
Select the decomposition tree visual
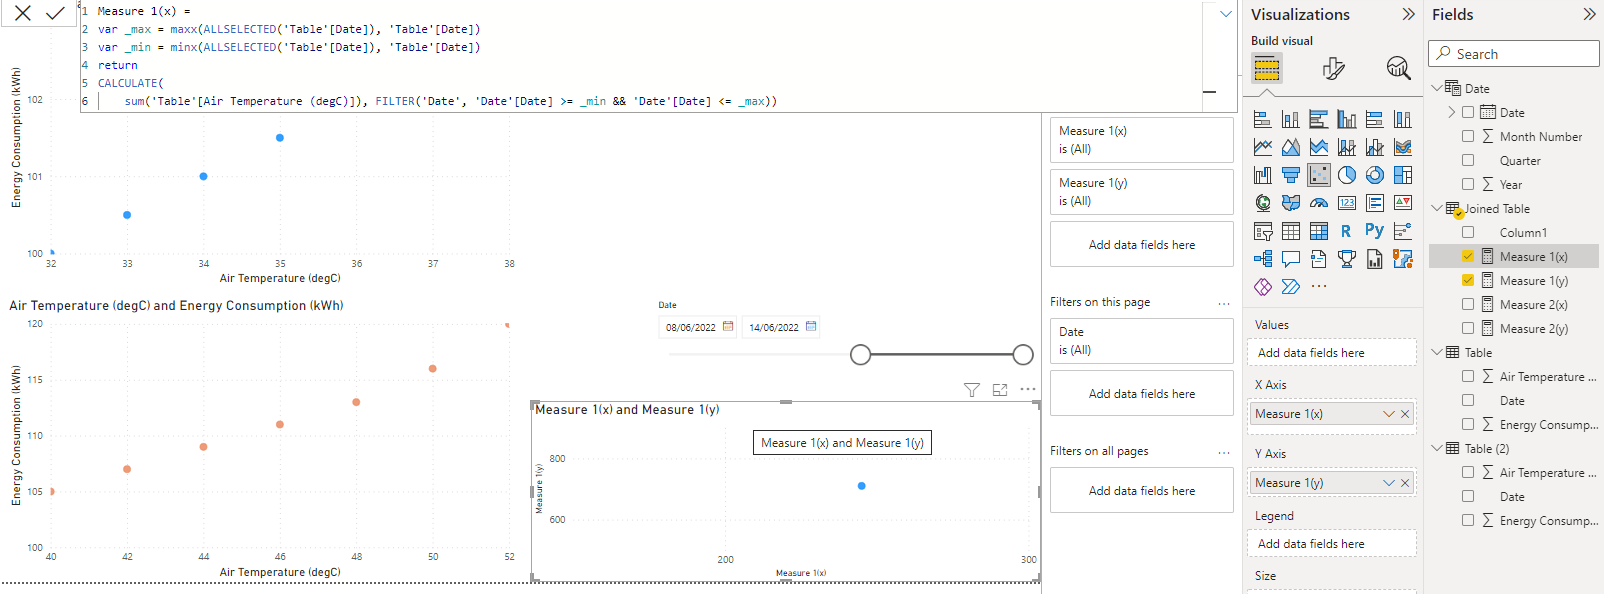1263,259
